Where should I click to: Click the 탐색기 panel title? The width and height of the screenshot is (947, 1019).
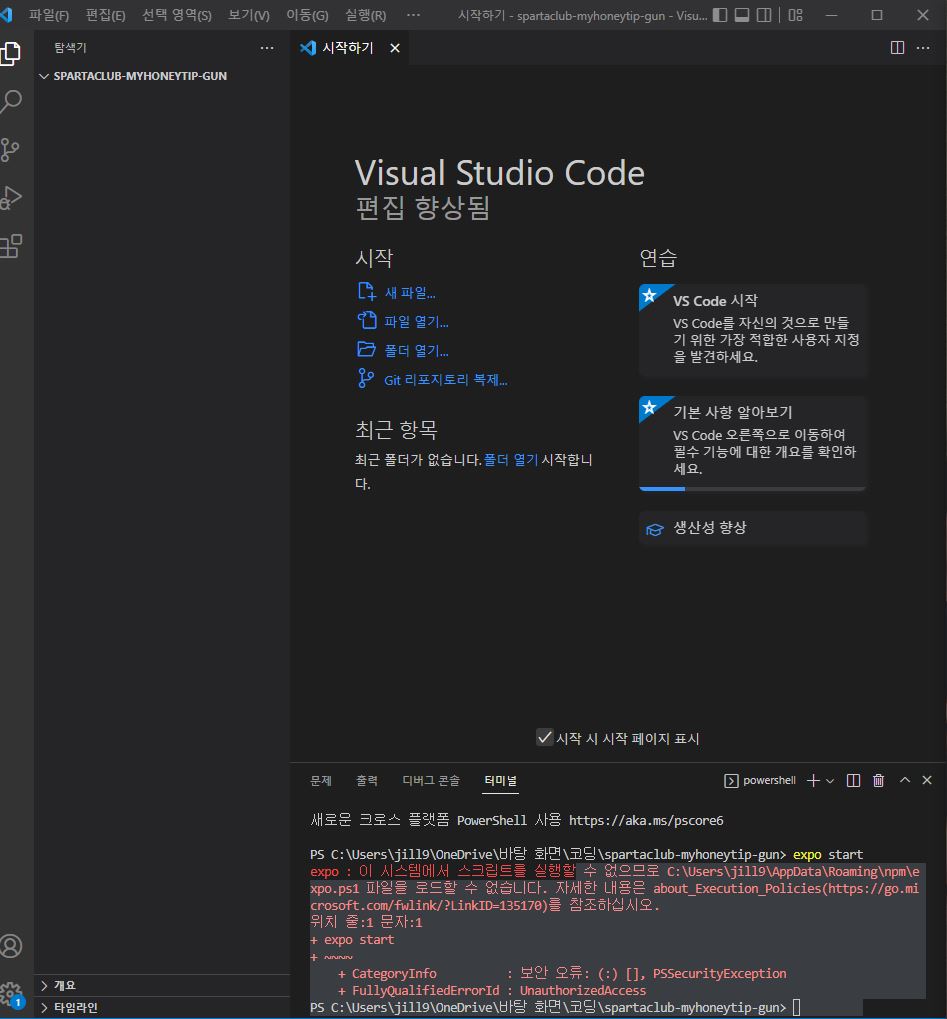pyautogui.click(x=70, y=48)
